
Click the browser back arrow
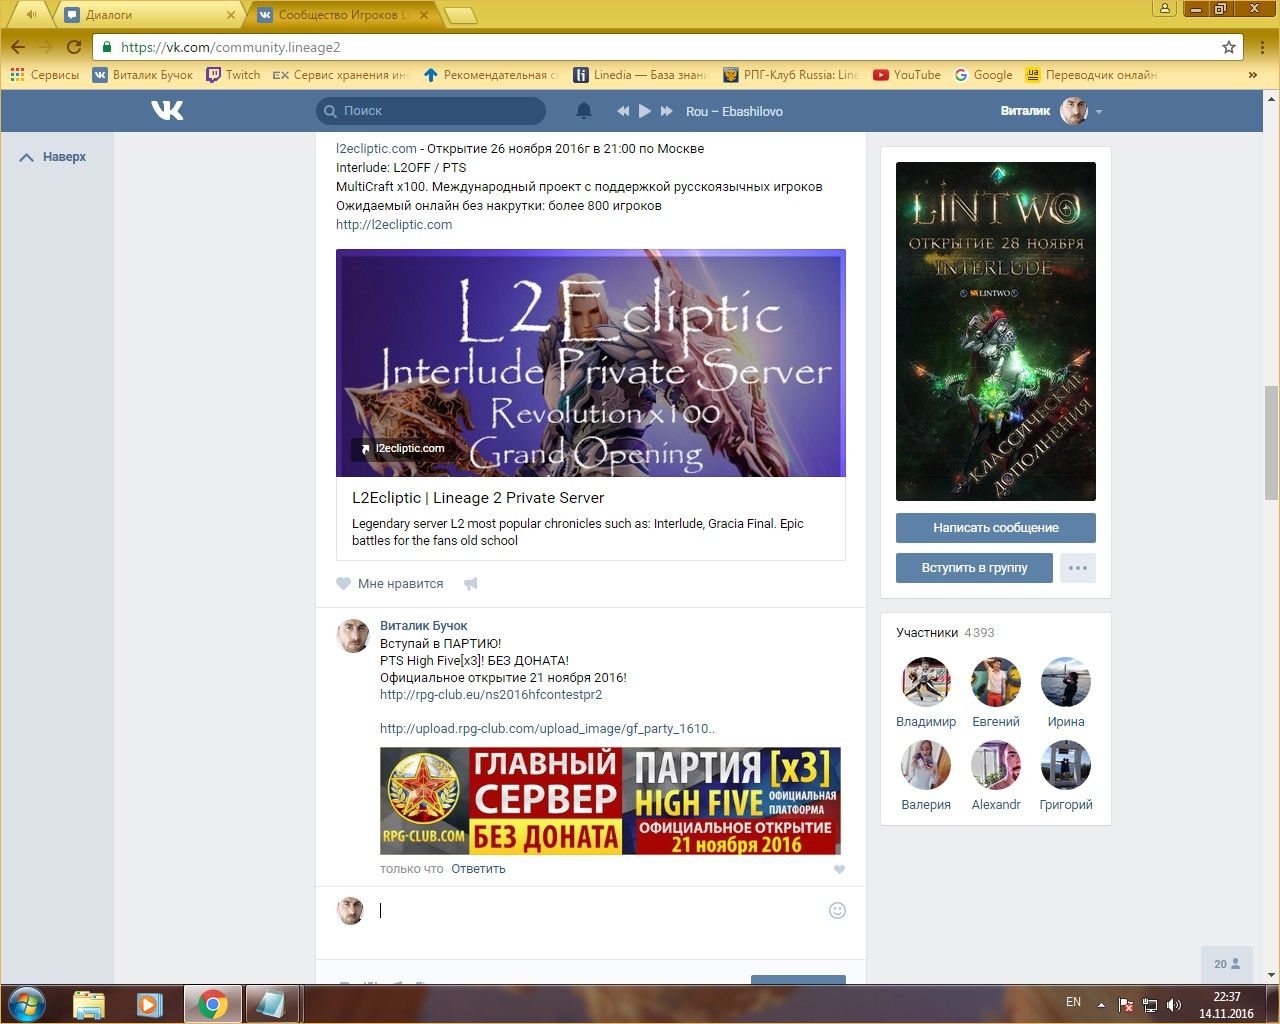18,47
